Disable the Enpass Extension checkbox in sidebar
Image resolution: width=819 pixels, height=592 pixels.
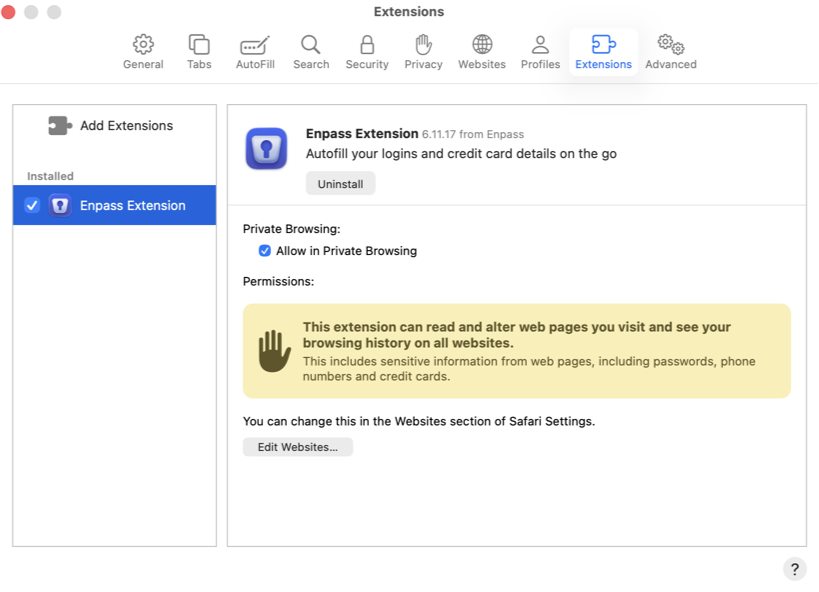click(x=32, y=205)
